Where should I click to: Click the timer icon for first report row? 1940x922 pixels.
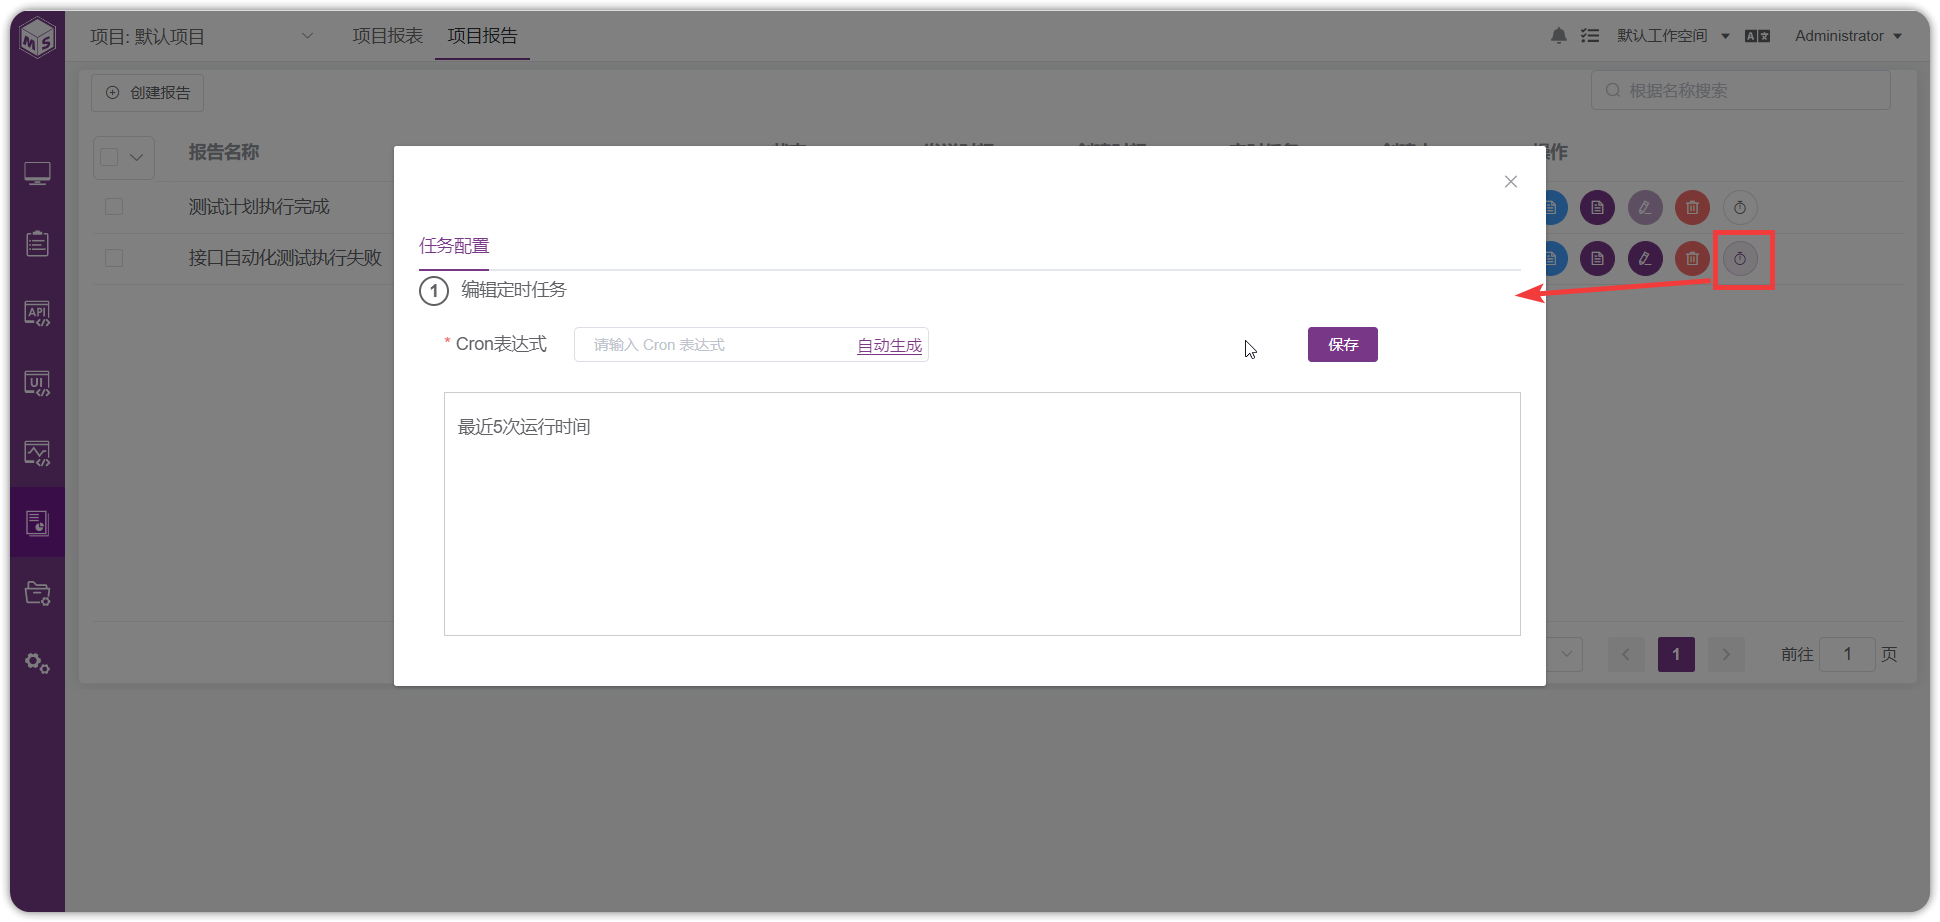(x=1740, y=208)
